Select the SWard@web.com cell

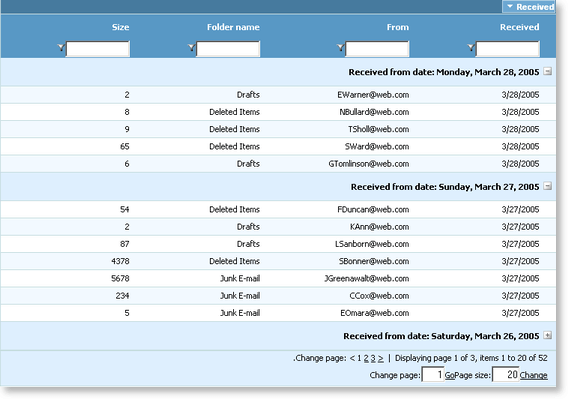point(377,146)
